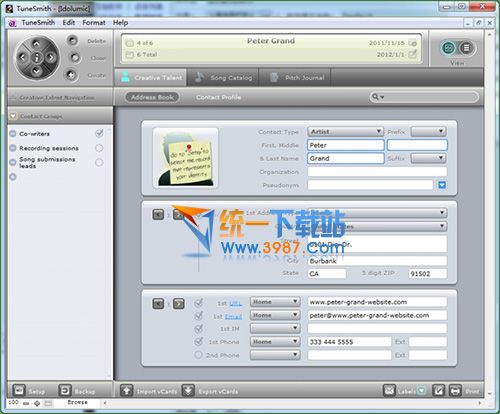Open info button in navigation wheel center
The width and height of the screenshot is (500, 414).
coord(37,57)
